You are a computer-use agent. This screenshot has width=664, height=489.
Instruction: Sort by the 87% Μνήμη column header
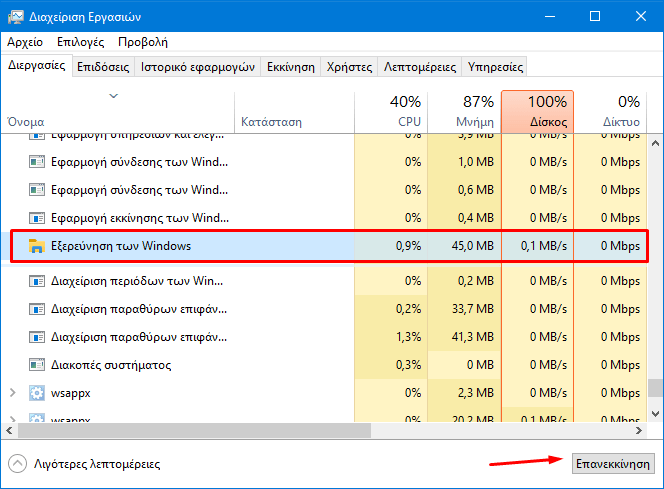(x=464, y=112)
